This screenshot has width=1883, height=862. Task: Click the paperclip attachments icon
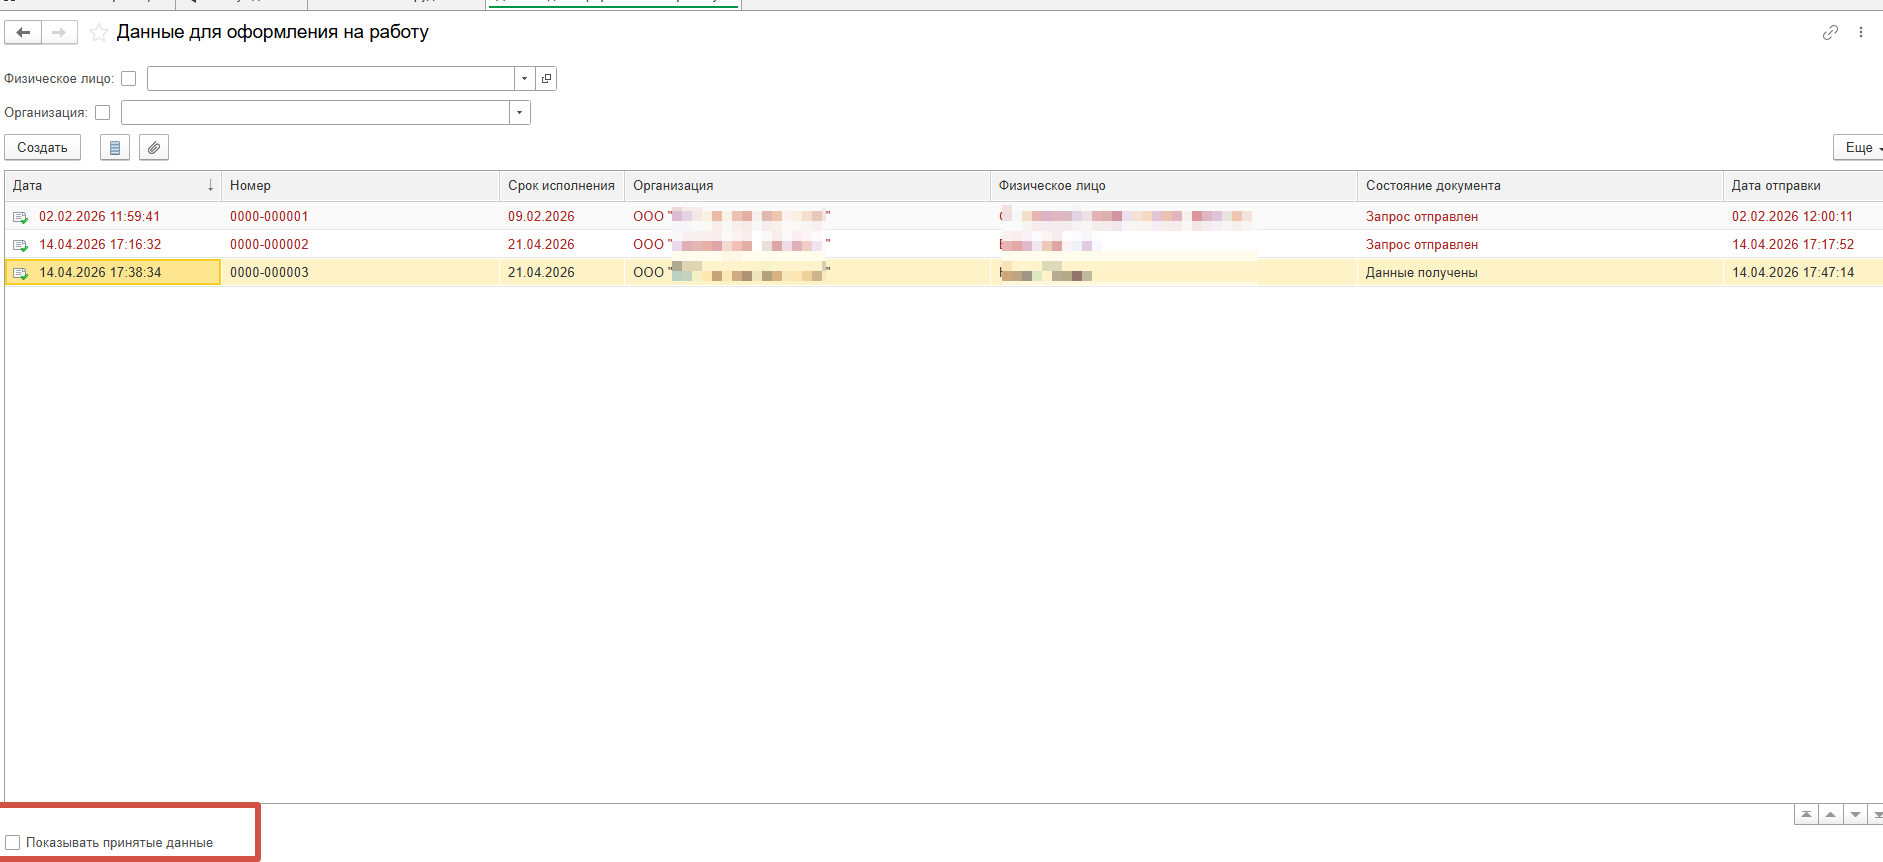coord(154,148)
